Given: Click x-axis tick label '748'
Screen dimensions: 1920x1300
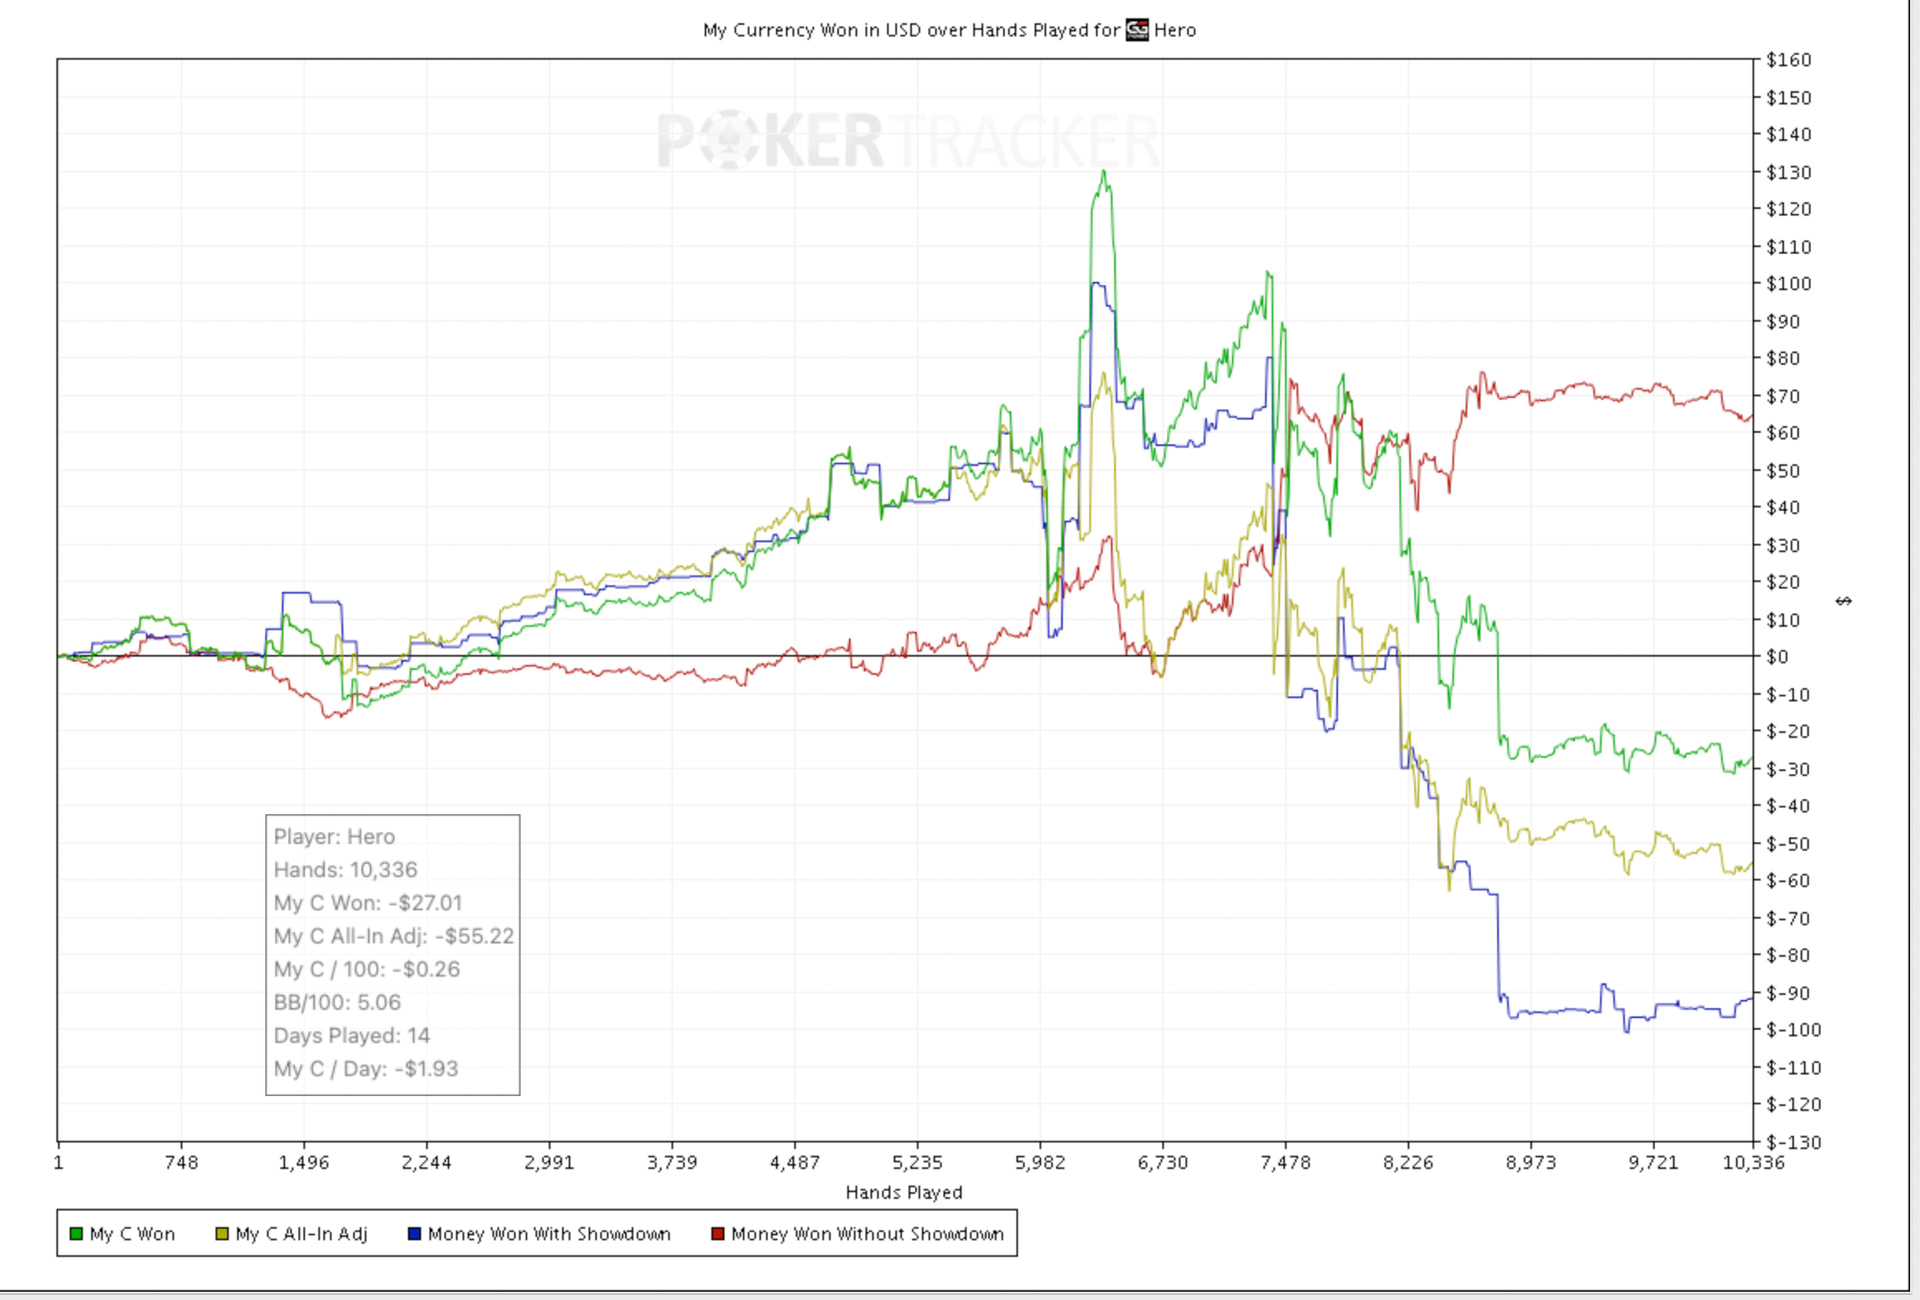Looking at the screenshot, I should (x=181, y=1162).
